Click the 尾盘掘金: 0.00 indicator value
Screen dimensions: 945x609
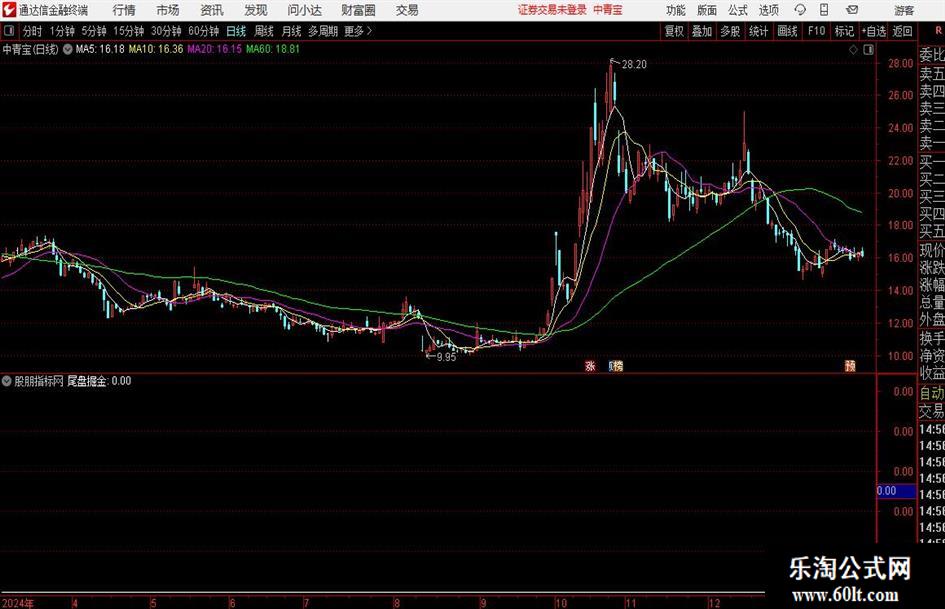99,381
